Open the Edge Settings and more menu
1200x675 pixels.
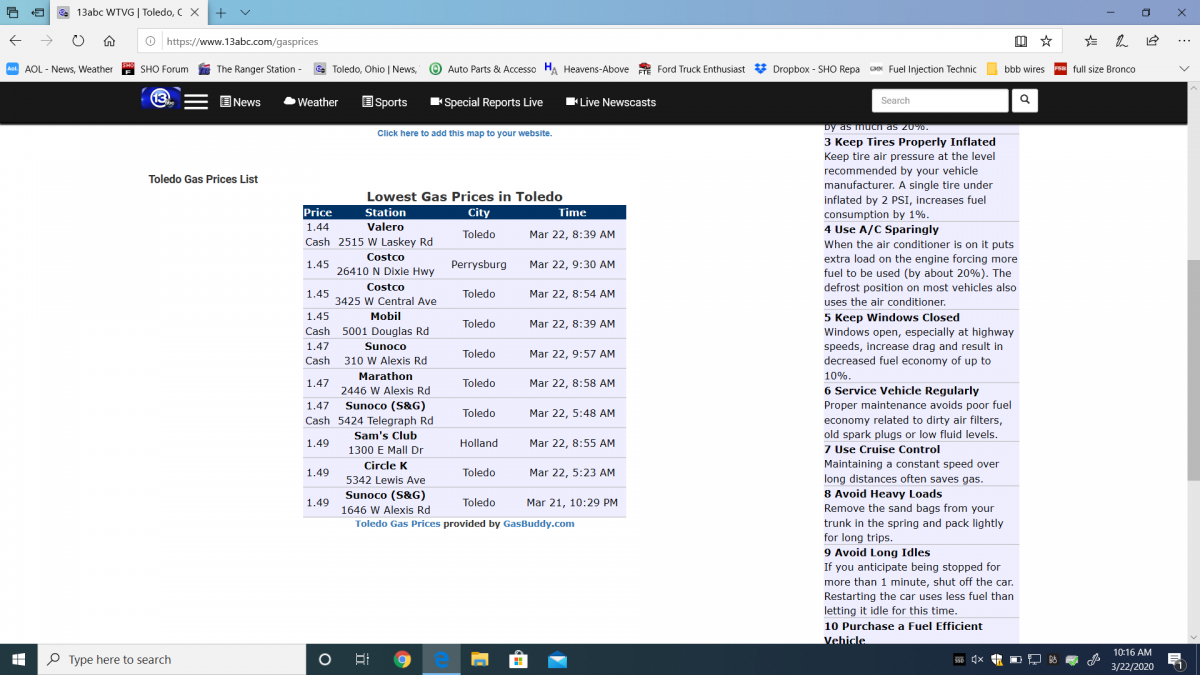pyautogui.click(x=1183, y=41)
